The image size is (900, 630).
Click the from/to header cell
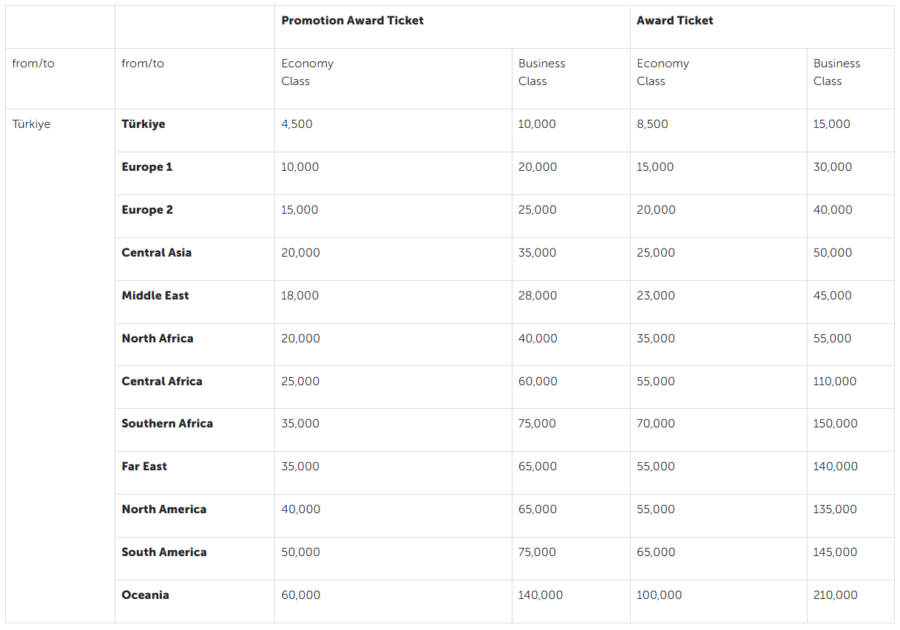33,63
